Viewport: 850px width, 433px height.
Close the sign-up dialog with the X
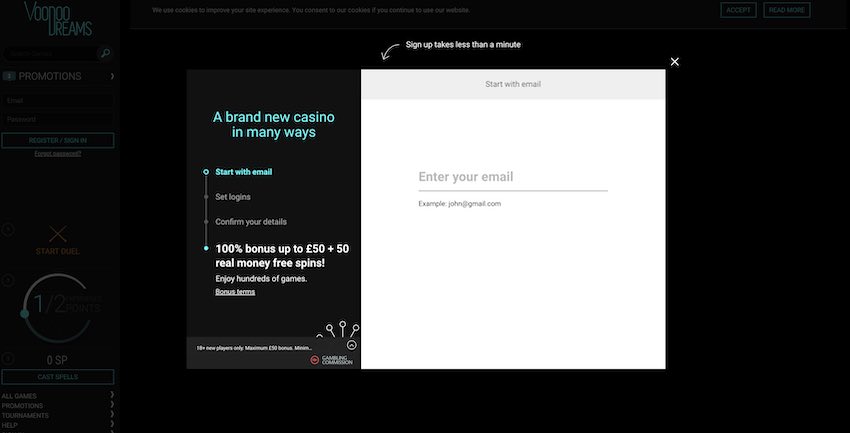[x=674, y=62]
